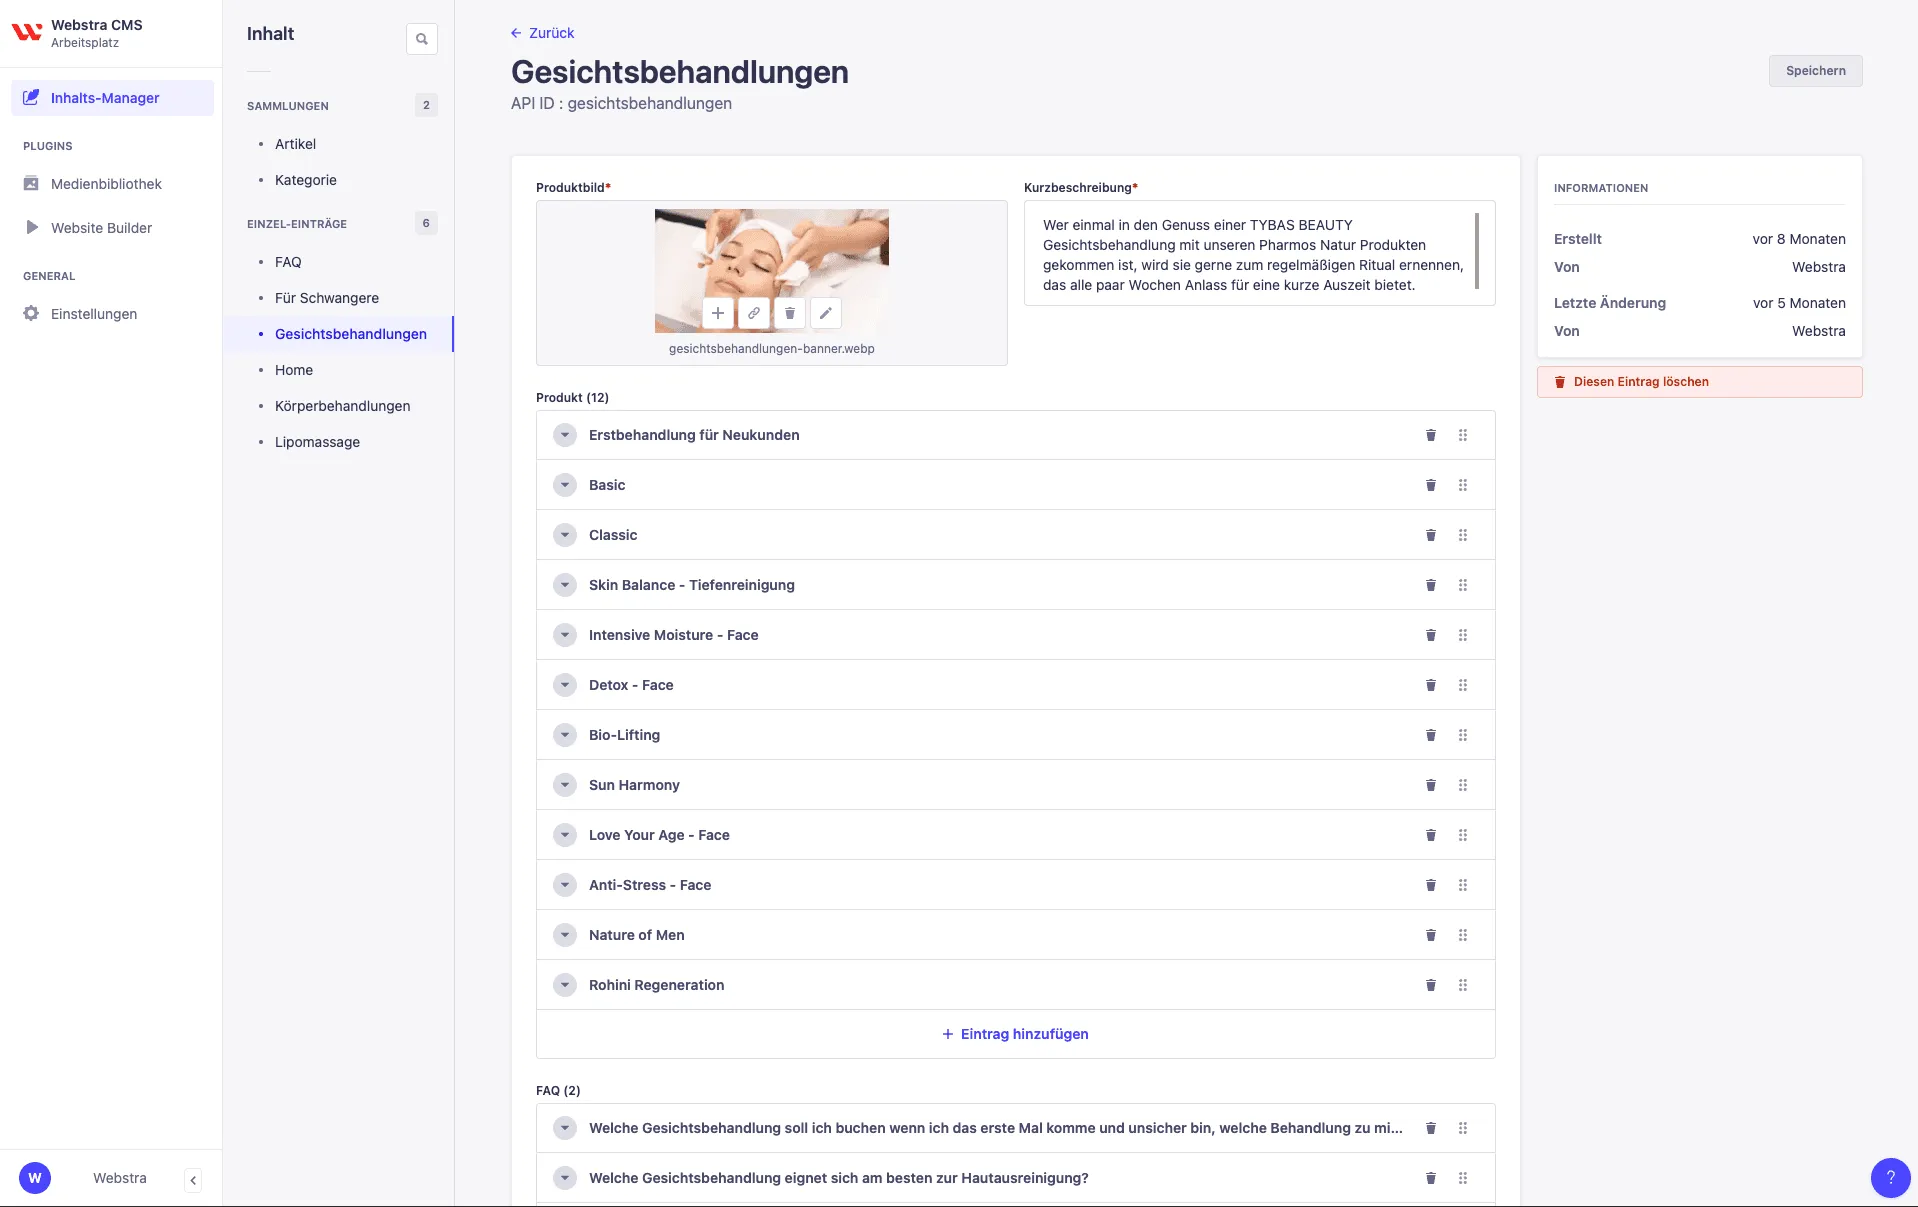Delete Skin Balance - Tiefenreinigung entry
The height and width of the screenshot is (1207, 1918).
pos(1431,585)
